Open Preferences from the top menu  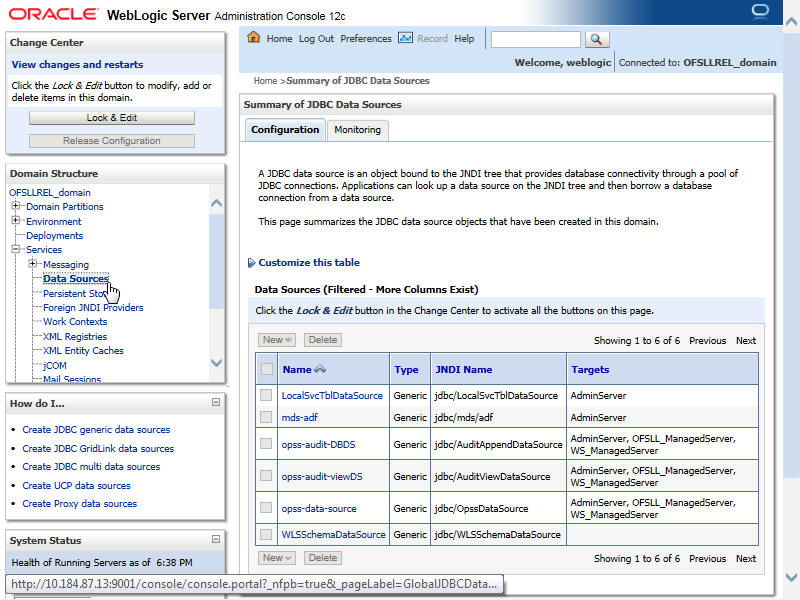click(x=366, y=39)
